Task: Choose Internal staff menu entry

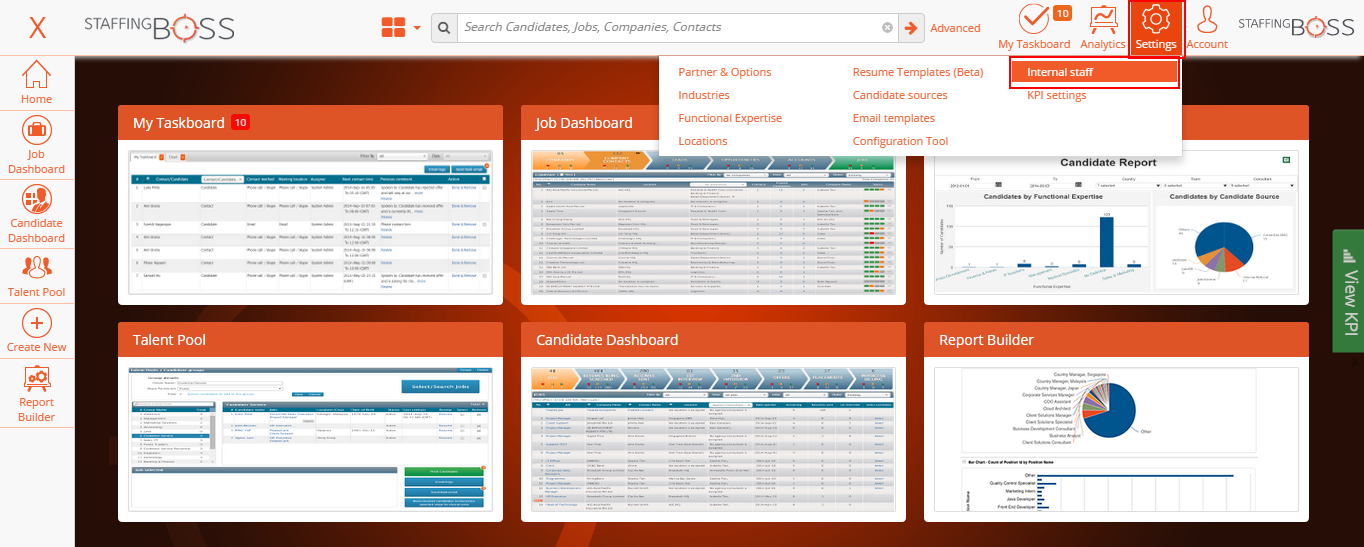Action: (1094, 72)
